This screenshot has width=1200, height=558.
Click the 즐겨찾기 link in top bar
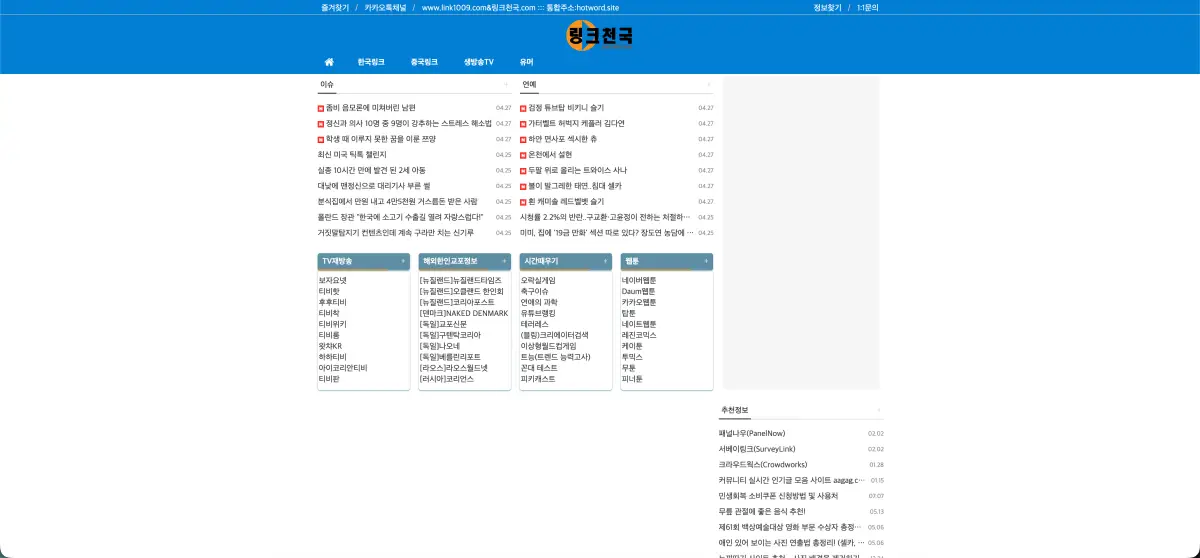coord(333,7)
